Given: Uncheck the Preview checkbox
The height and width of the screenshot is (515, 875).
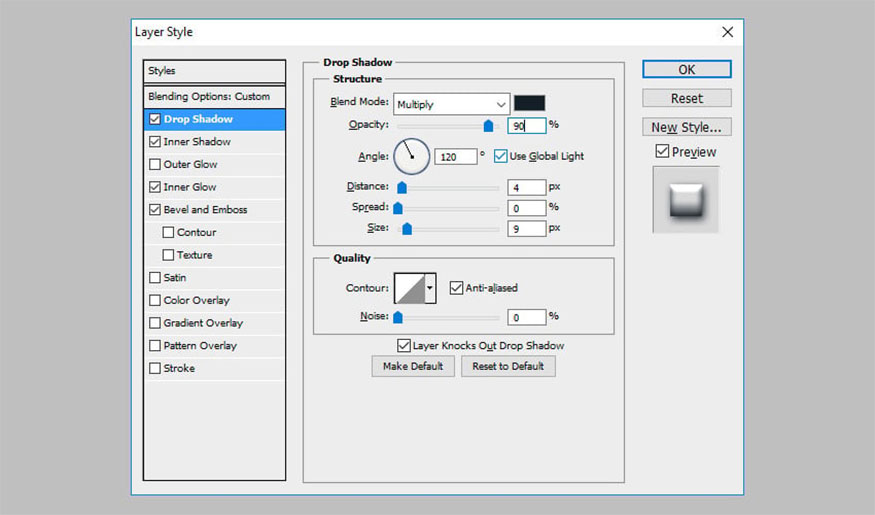Looking at the screenshot, I should (662, 152).
